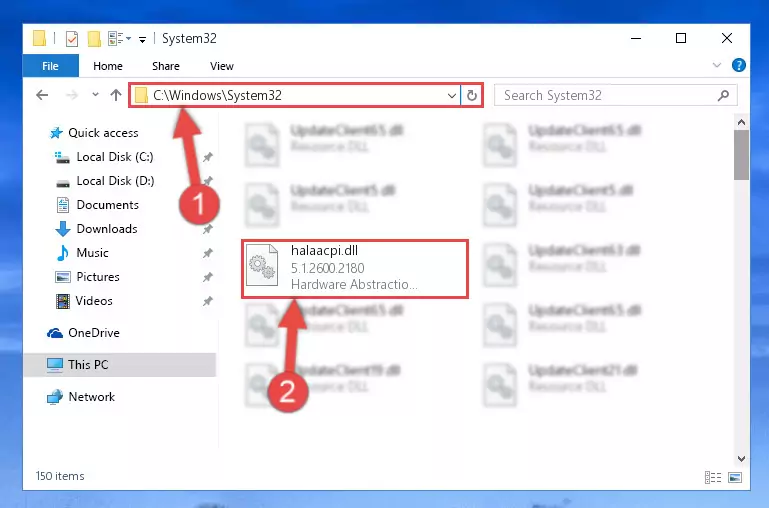Click the Back navigation arrow
This screenshot has height=508, width=769.
42,95
